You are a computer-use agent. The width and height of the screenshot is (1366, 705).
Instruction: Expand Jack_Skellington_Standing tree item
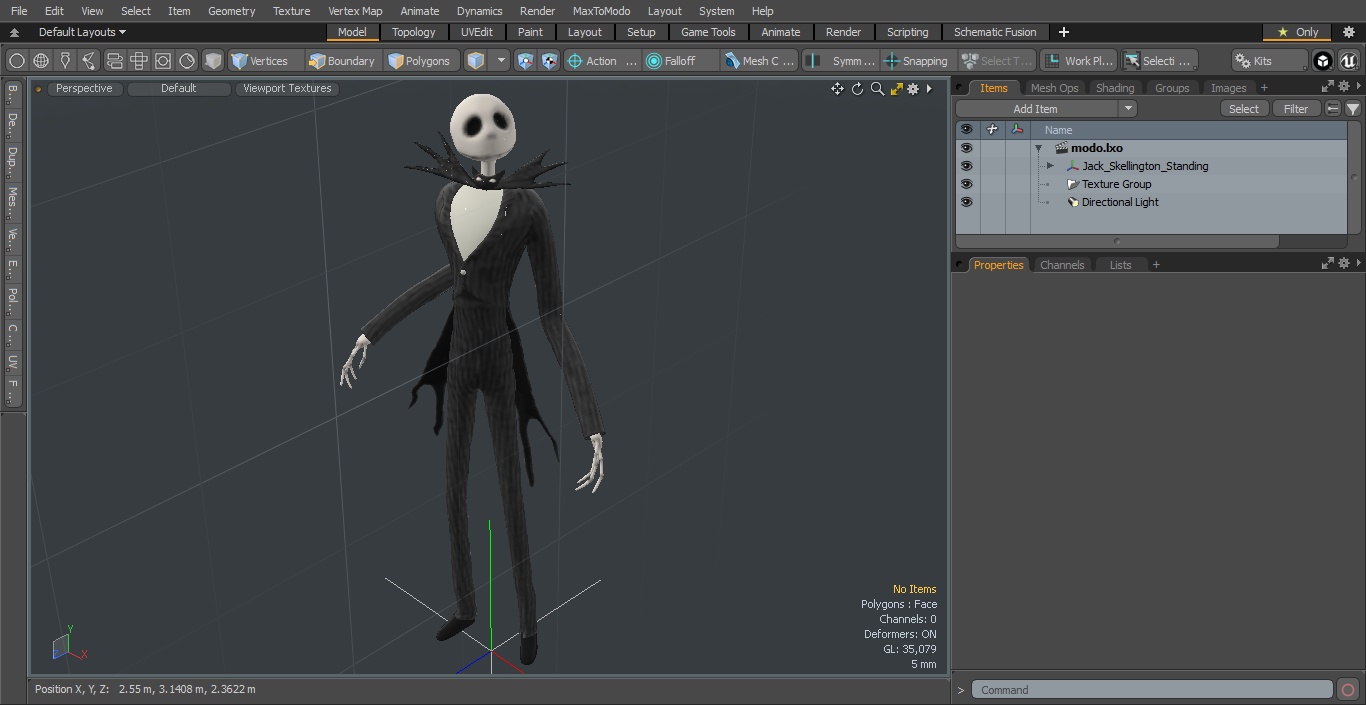tap(1050, 166)
